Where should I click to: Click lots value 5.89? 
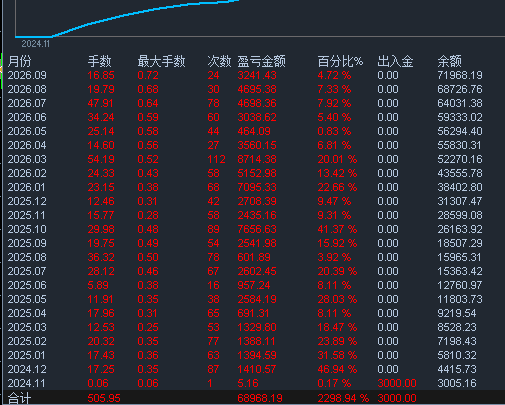tap(98, 285)
